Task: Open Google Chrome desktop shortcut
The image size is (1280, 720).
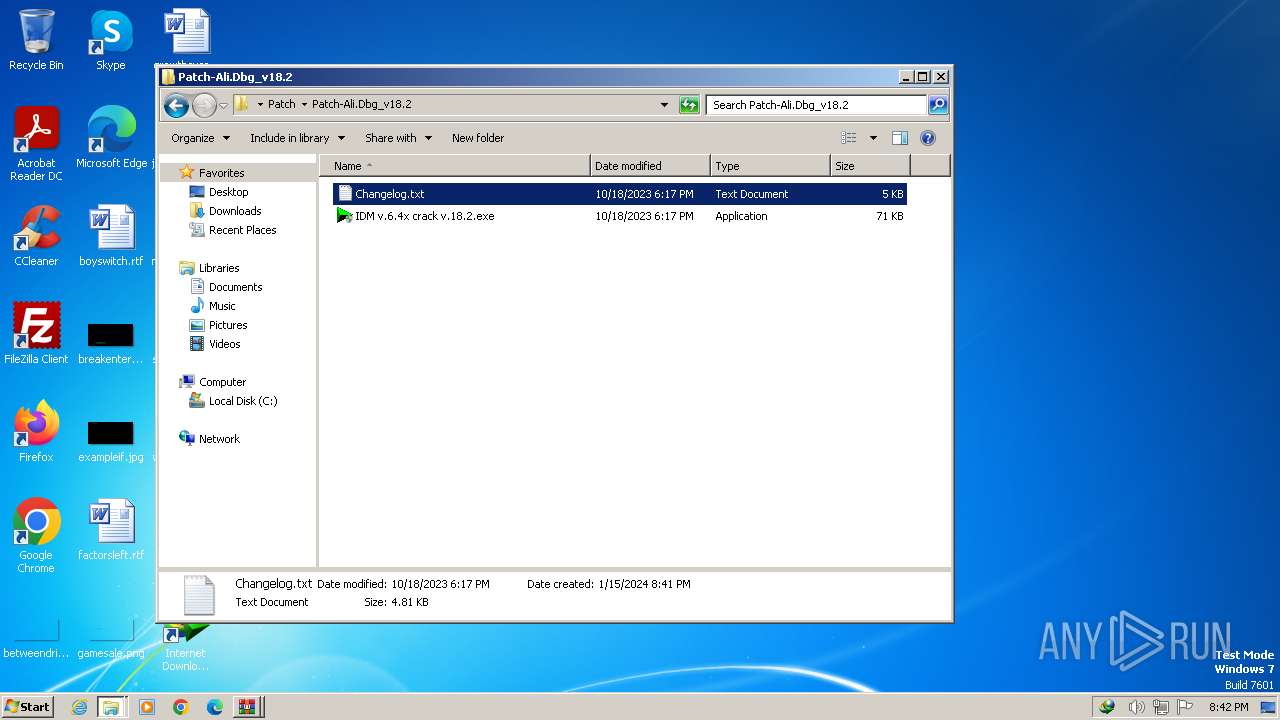Action: [36, 535]
